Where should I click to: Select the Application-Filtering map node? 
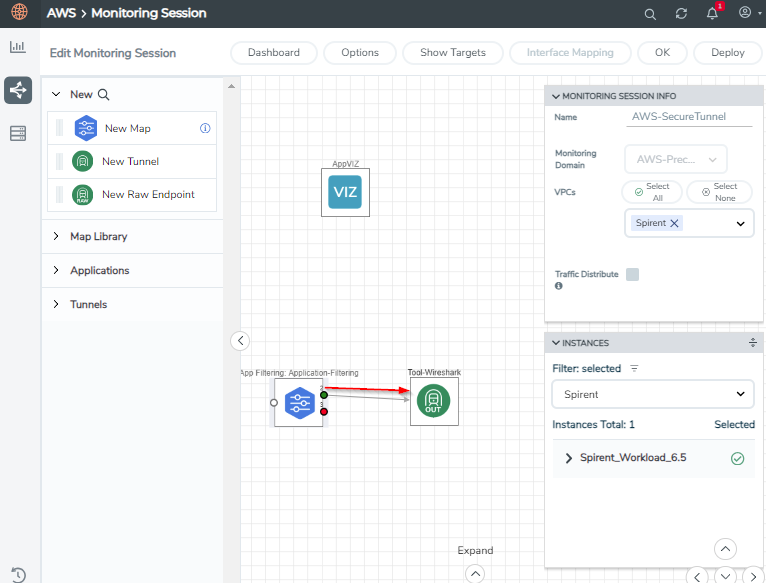pyautogui.click(x=298, y=402)
